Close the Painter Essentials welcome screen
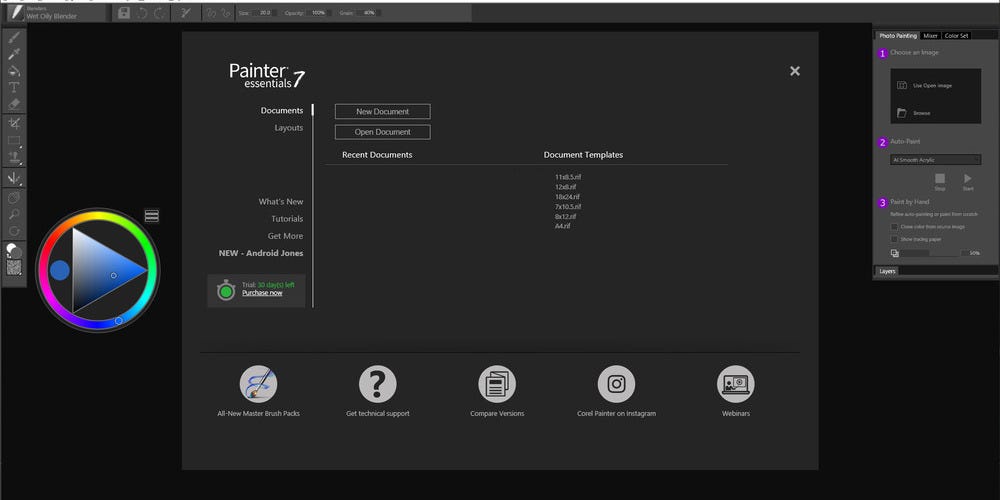The image size is (1000, 500). [x=795, y=71]
